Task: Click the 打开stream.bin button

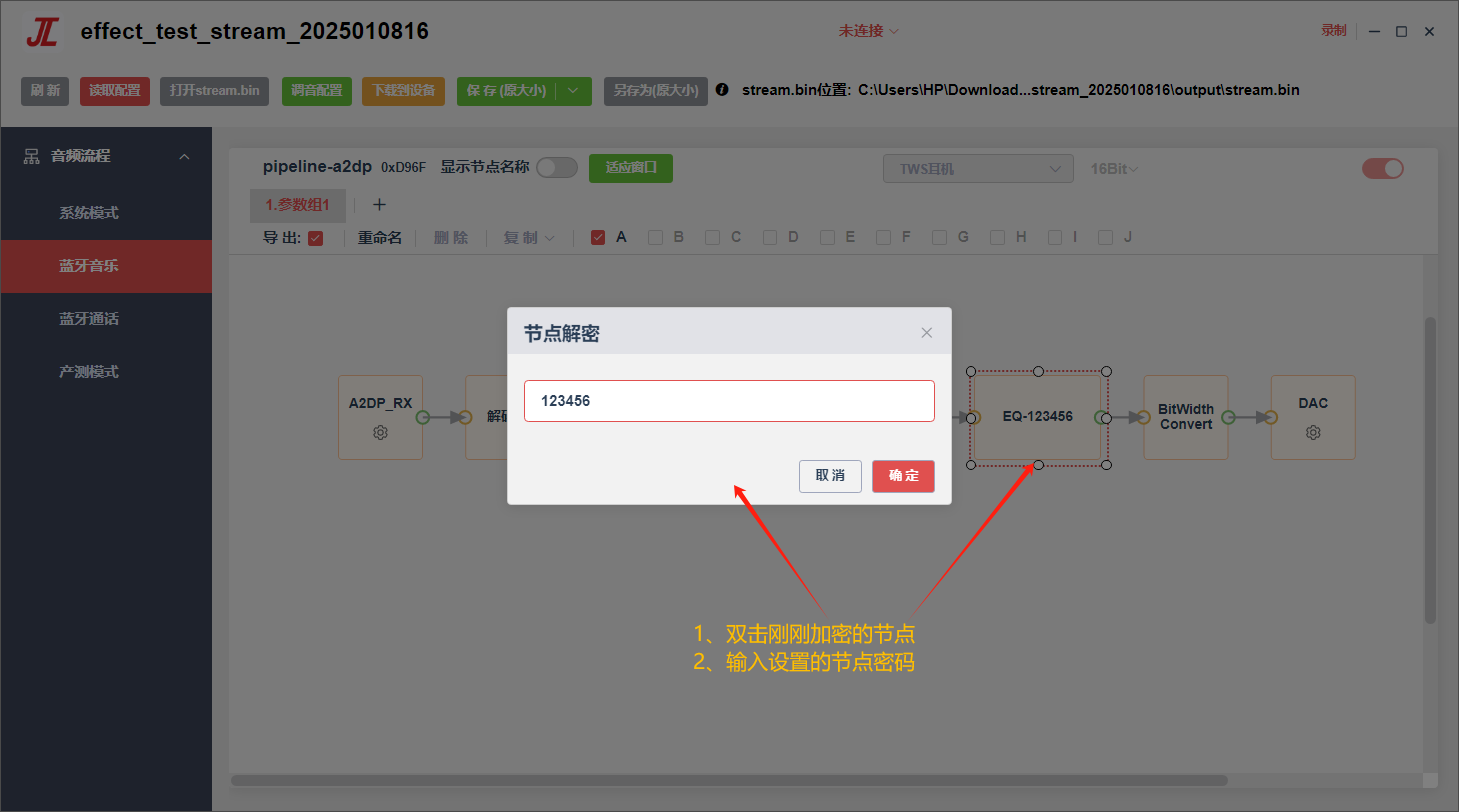Action: tap(214, 91)
